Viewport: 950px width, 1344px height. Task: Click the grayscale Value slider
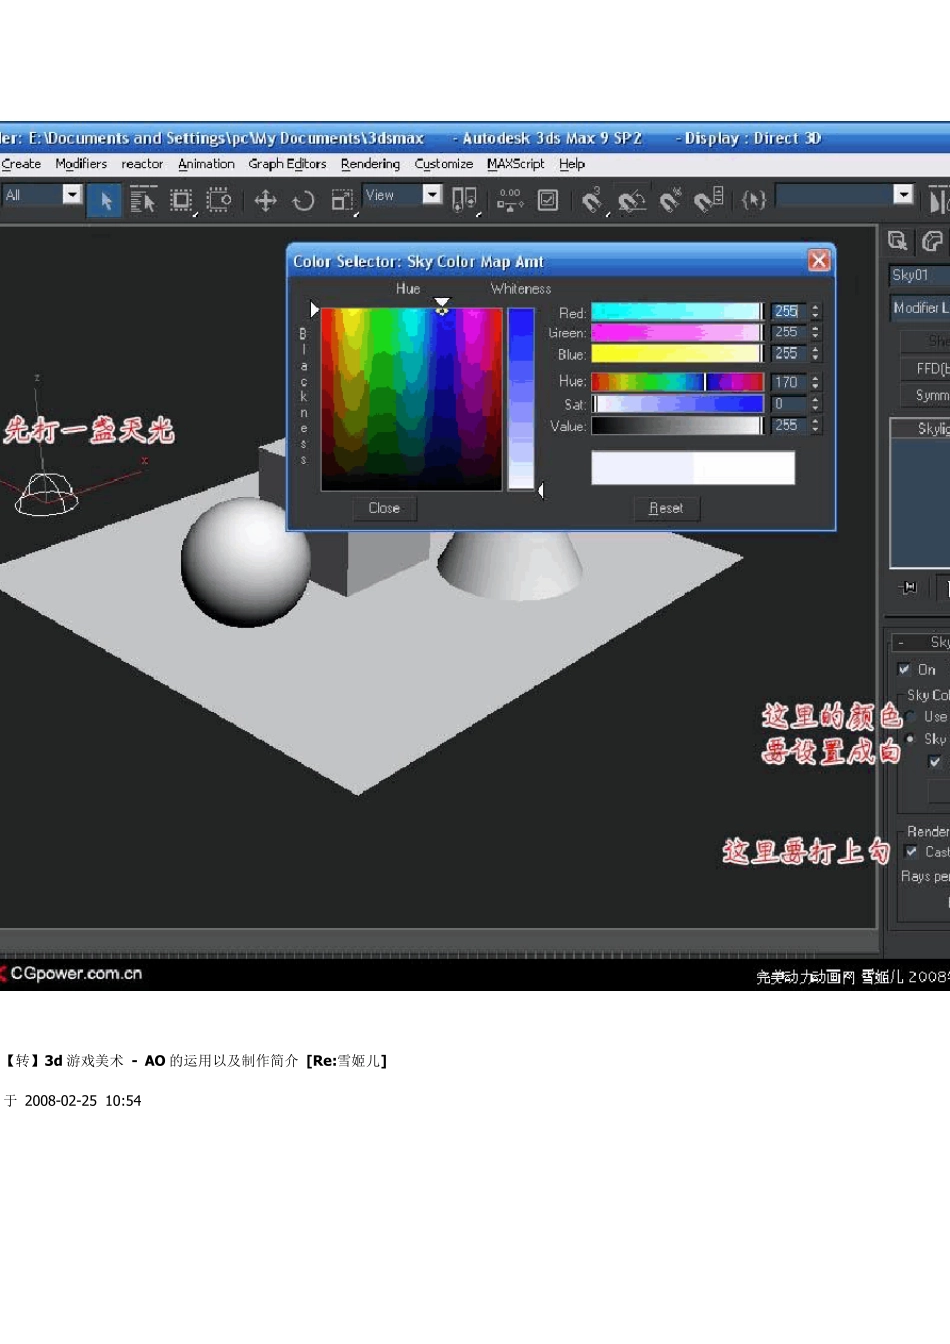[677, 425]
